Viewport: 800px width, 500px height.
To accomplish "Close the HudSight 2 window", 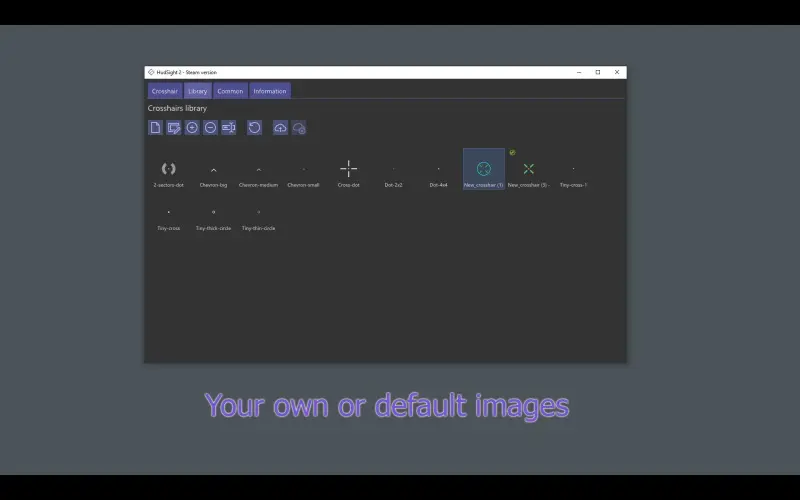I will [617, 72].
